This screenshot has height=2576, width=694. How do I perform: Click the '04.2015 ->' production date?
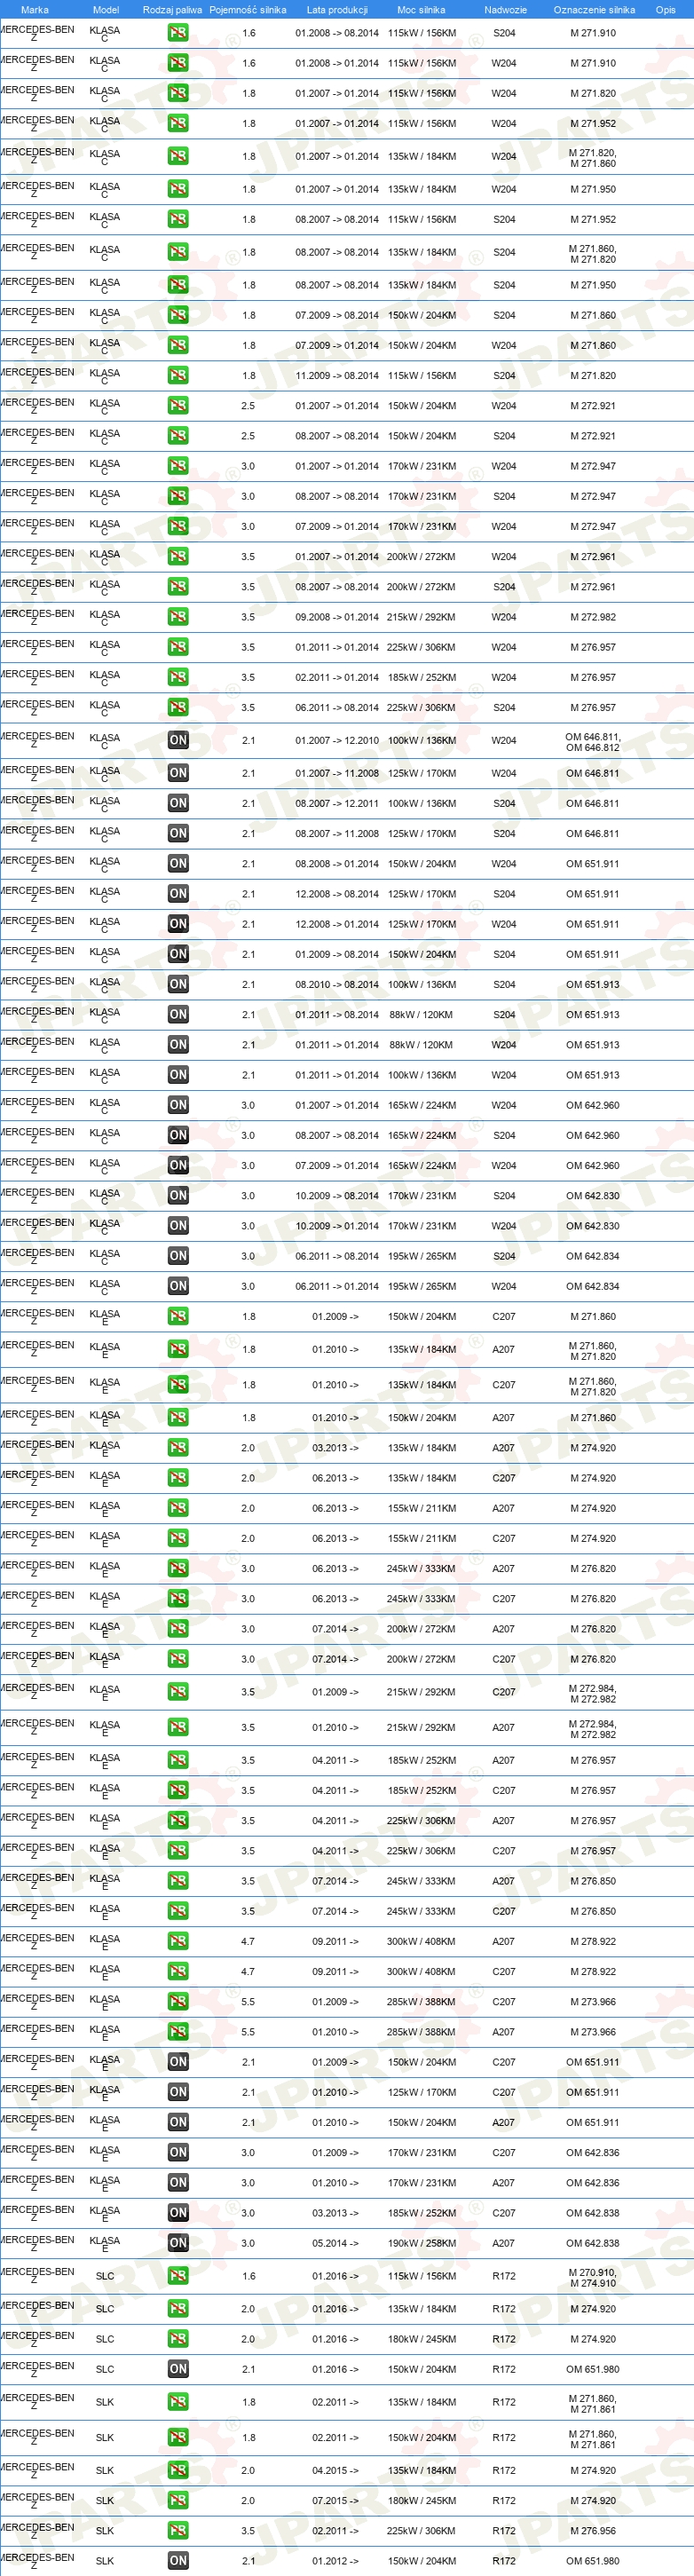point(335,2470)
